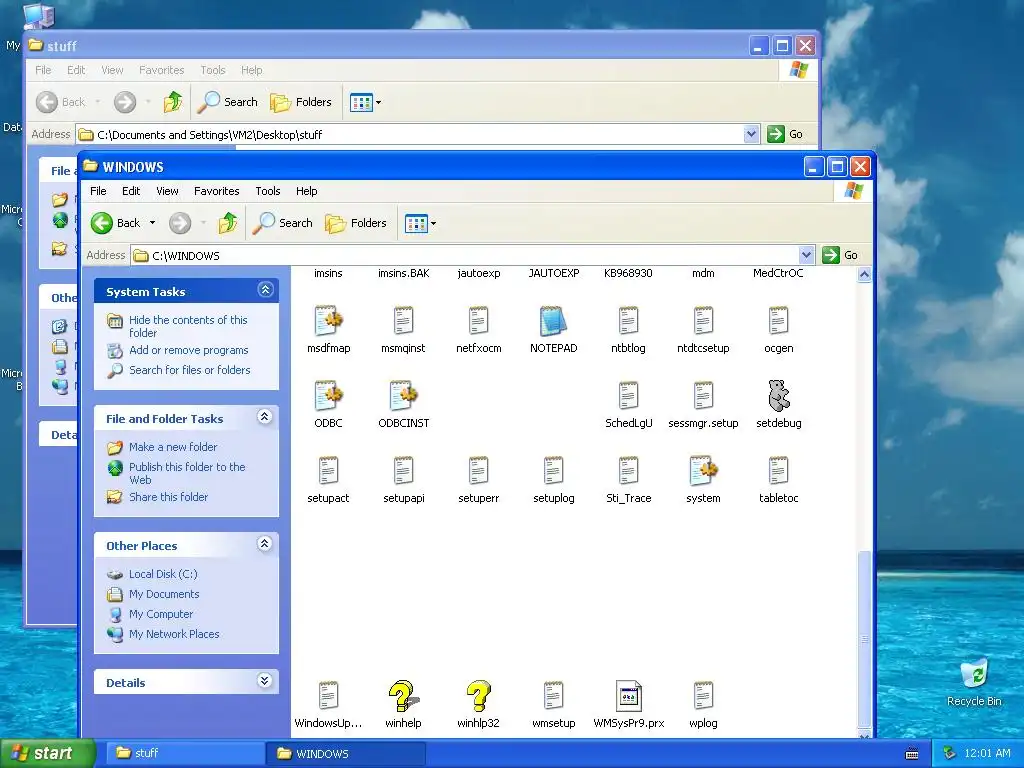1024x768 pixels.
Task: Select the ODBC configuration file
Action: click(x=328, y=396)
